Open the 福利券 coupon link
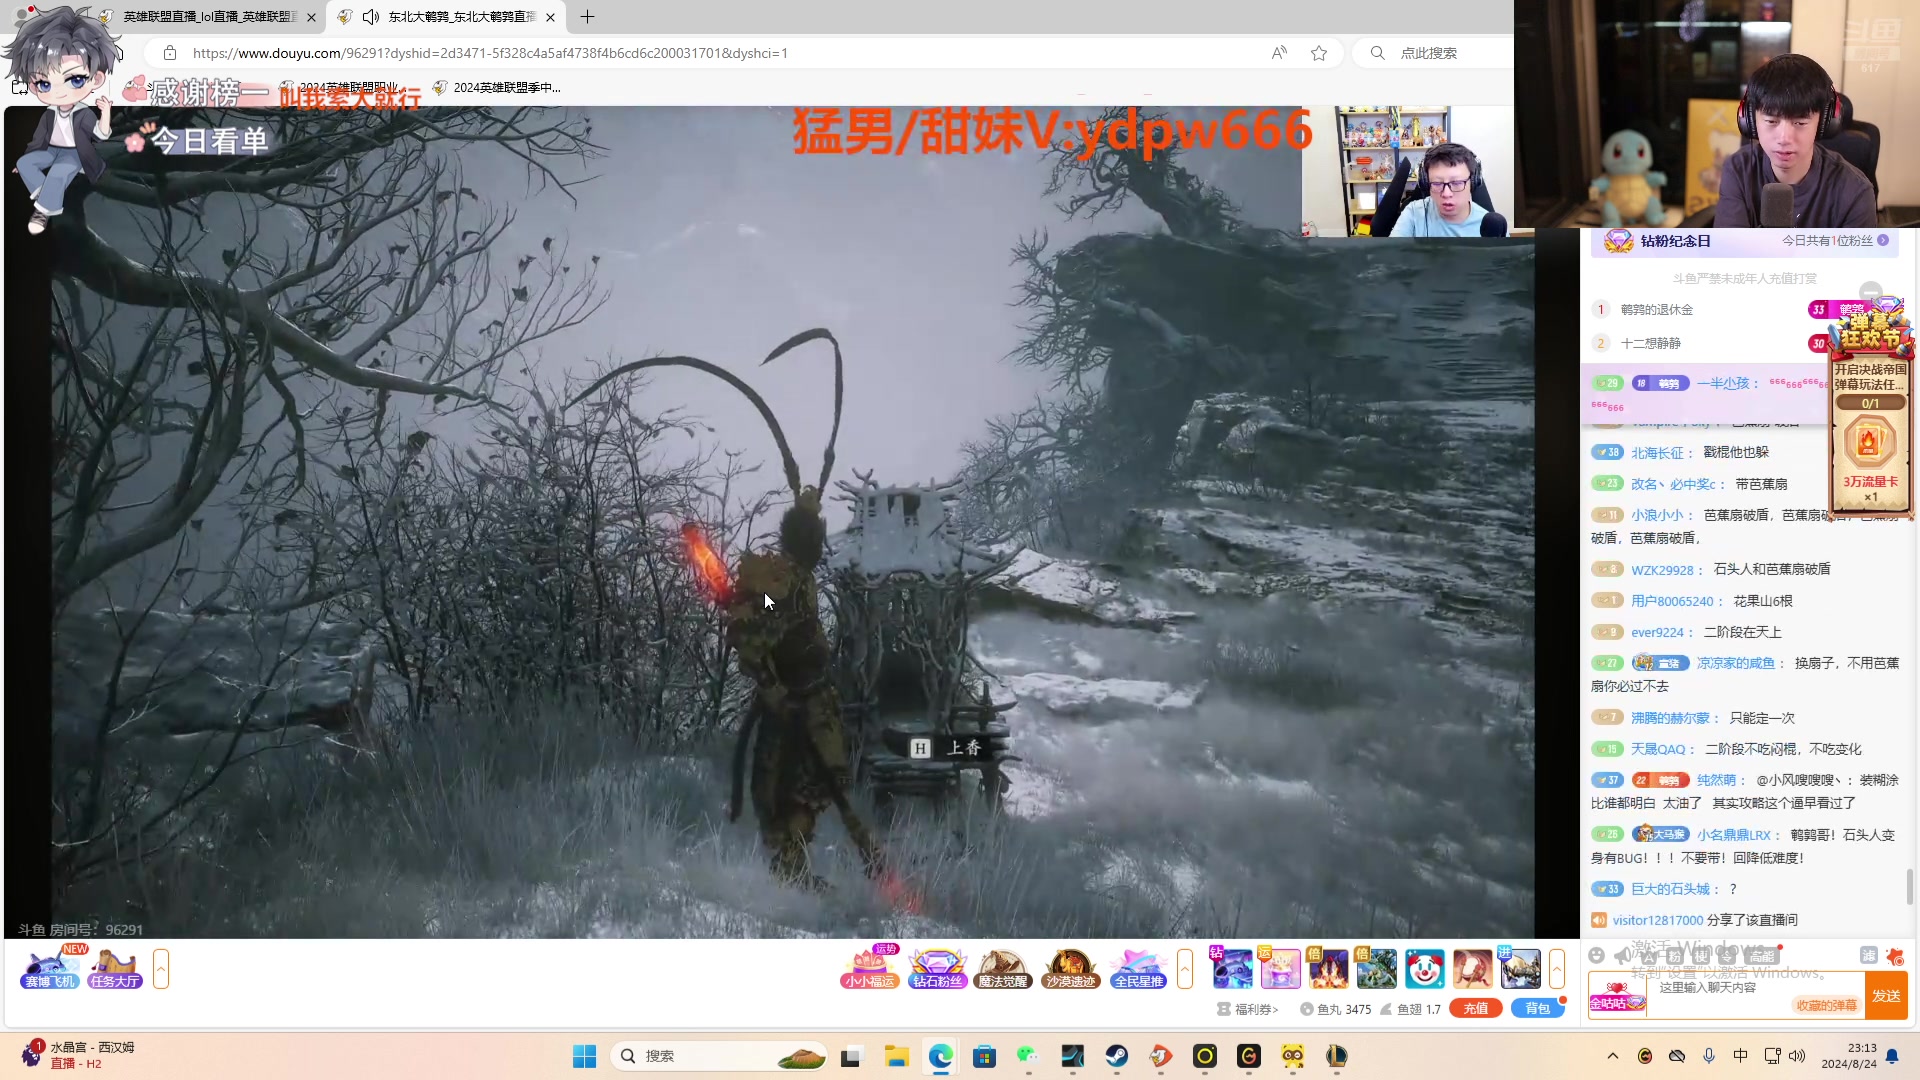Image resolution: width=1920 pixels, height=1080 pixels. click(x=1248, y=1009)
